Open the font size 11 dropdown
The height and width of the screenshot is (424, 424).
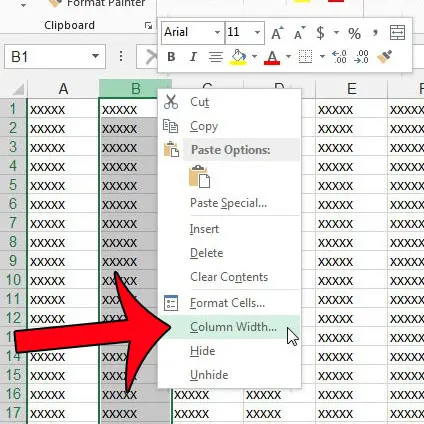click(257, 33)
